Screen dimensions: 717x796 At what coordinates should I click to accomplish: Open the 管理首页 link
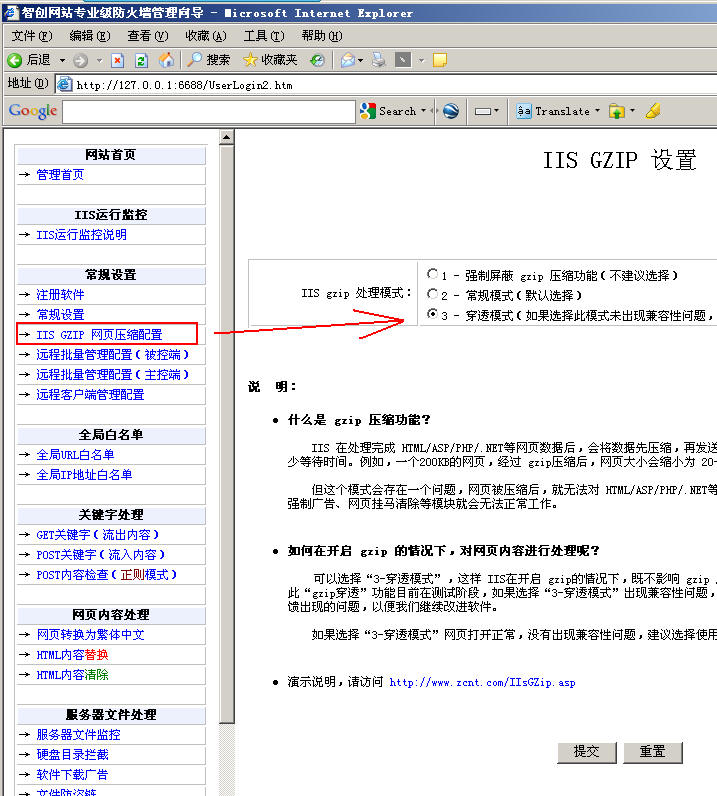60,175
